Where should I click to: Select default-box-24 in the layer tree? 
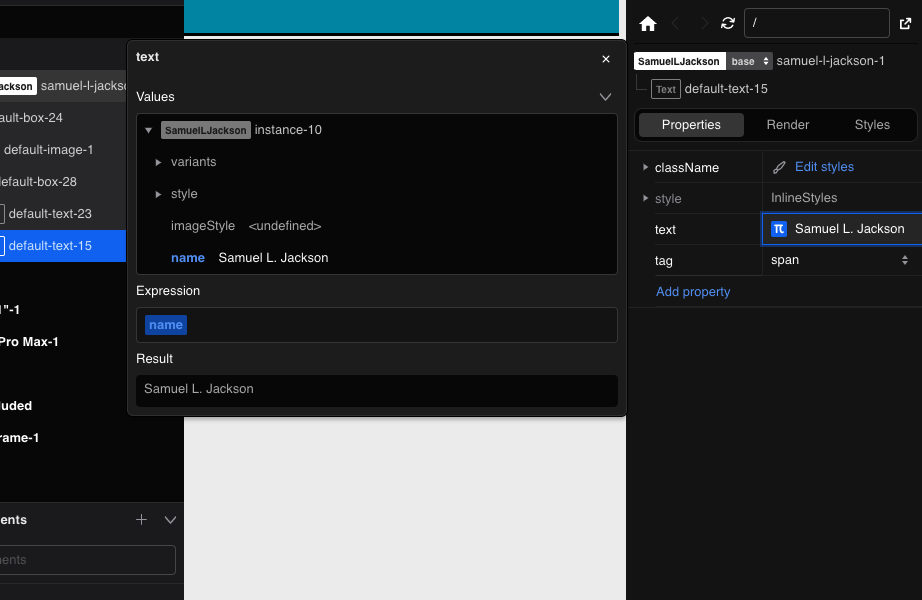62,118
